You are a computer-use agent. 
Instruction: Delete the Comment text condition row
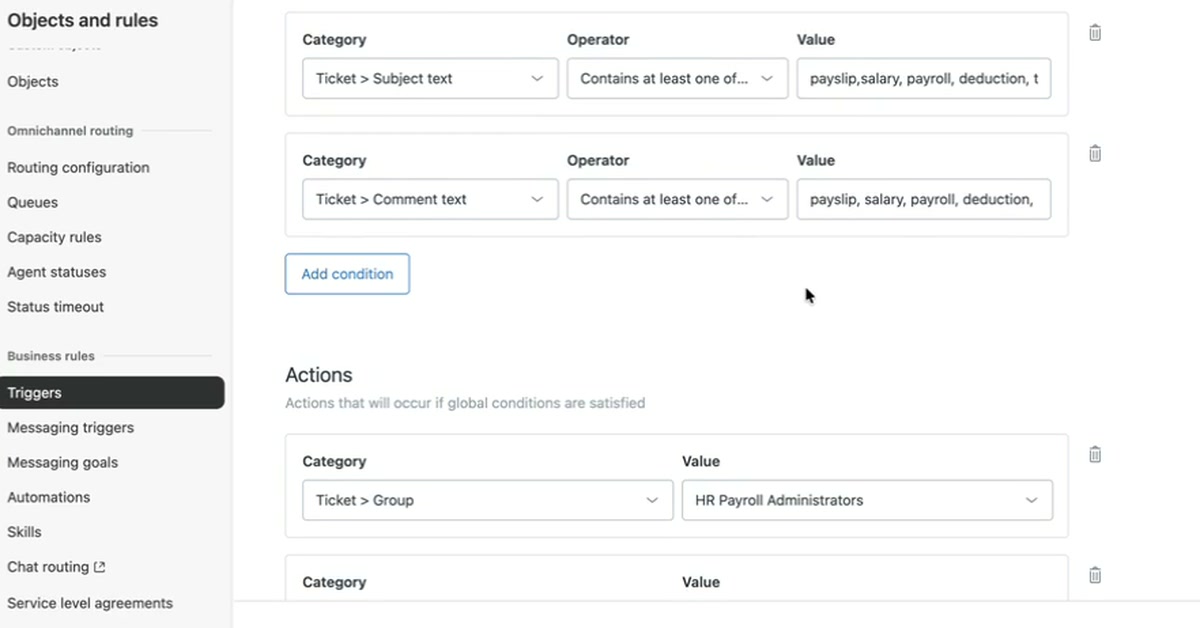(x=1095, y=154)
